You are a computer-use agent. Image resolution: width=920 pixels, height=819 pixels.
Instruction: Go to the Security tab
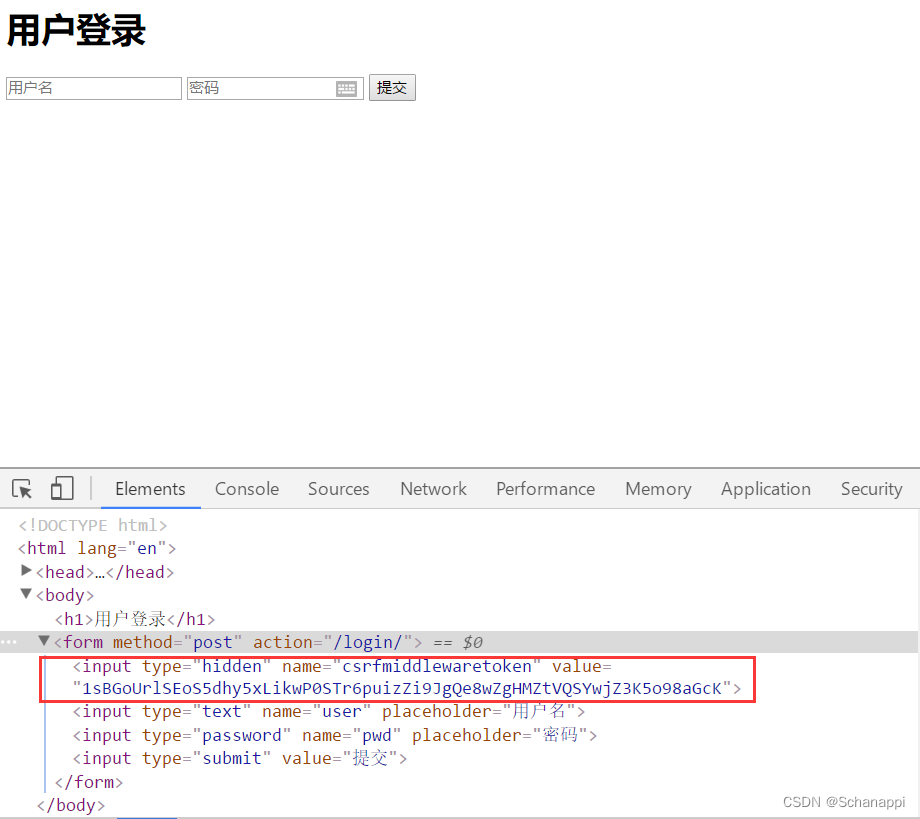click(871, 489)
